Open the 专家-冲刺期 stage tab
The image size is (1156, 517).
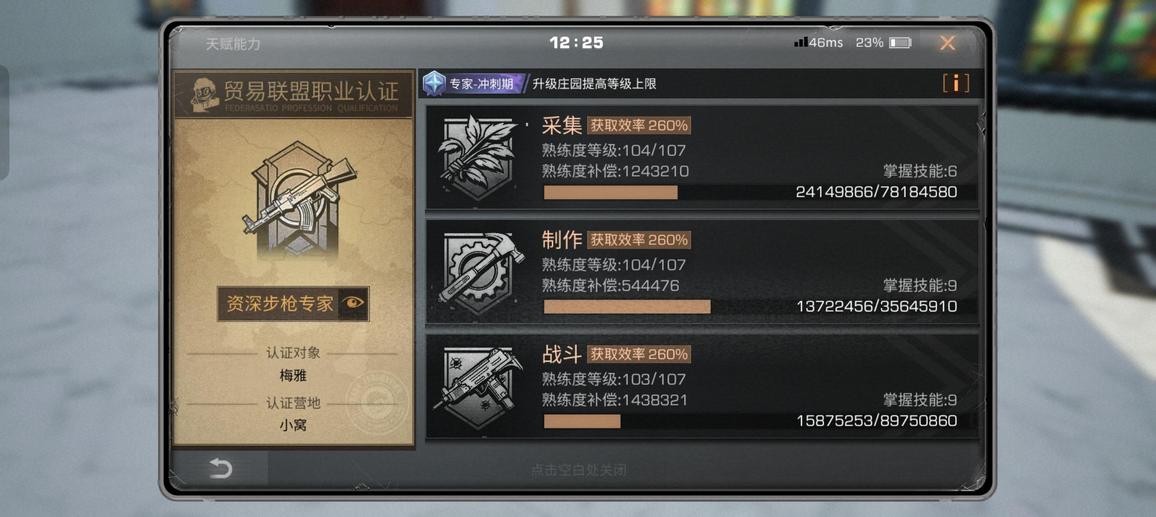[x=475, y=83]
